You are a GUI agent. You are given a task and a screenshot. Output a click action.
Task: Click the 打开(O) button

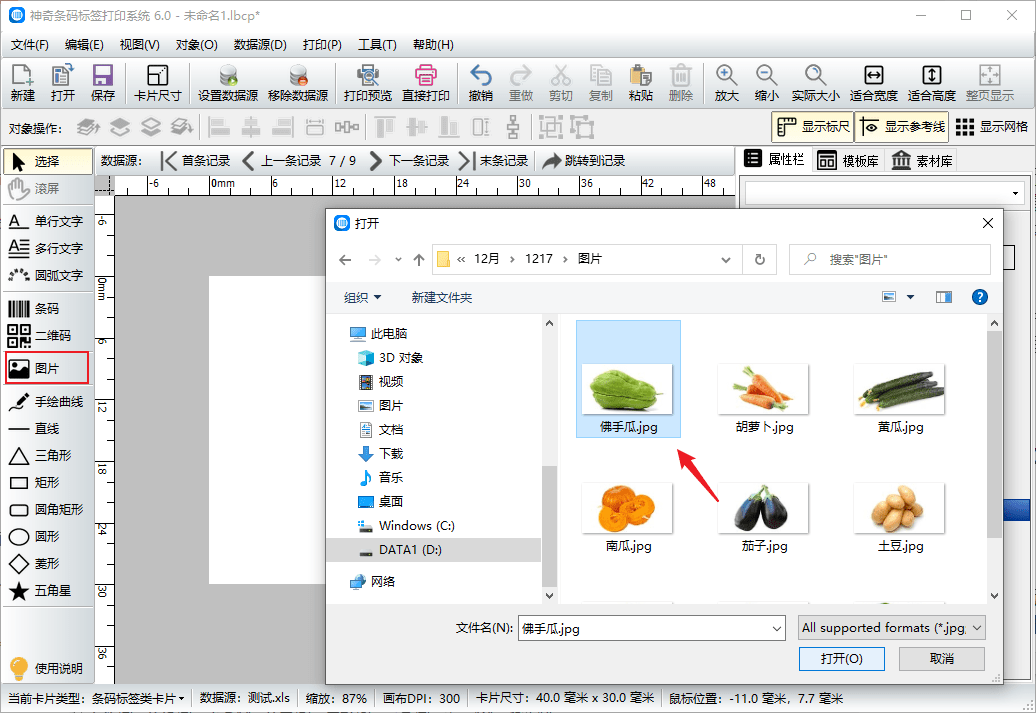pyautogui.click(x=845, y=660)
